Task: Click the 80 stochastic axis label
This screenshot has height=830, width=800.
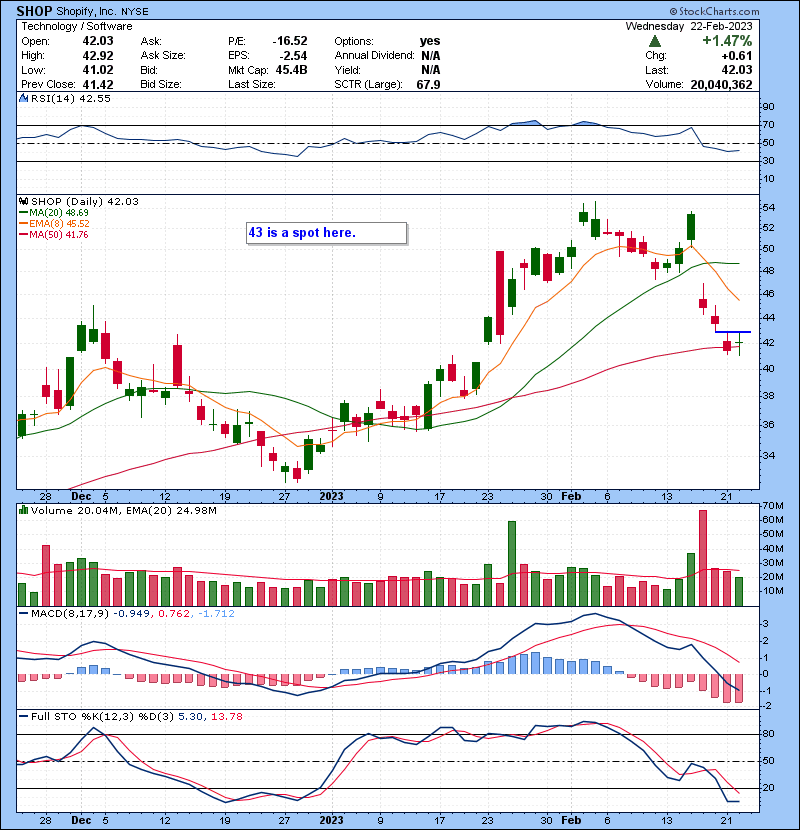Action: coord(768,734)
